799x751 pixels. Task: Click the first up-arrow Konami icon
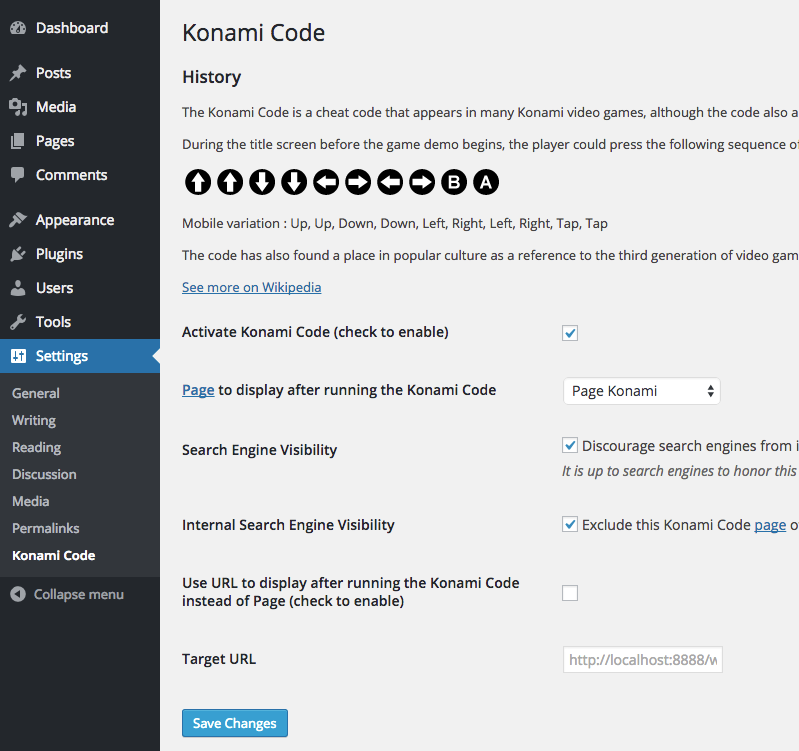(198, 182)
